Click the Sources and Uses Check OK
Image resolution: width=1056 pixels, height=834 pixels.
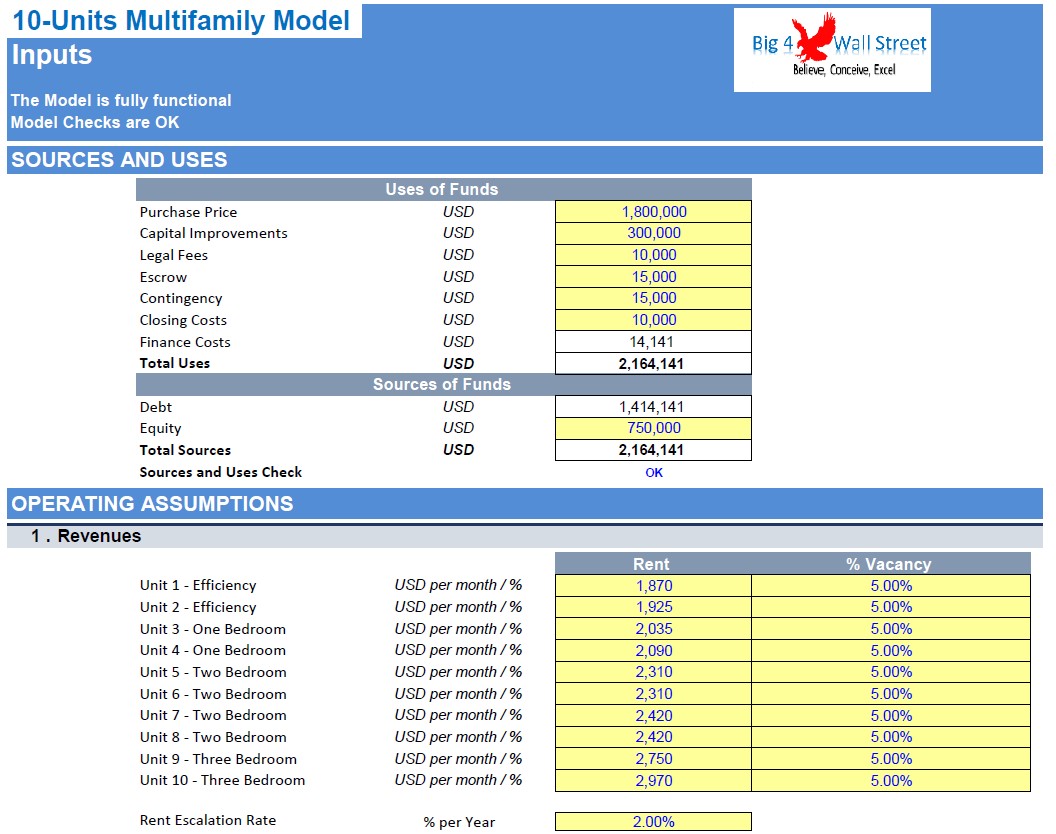tap(654, 472)
